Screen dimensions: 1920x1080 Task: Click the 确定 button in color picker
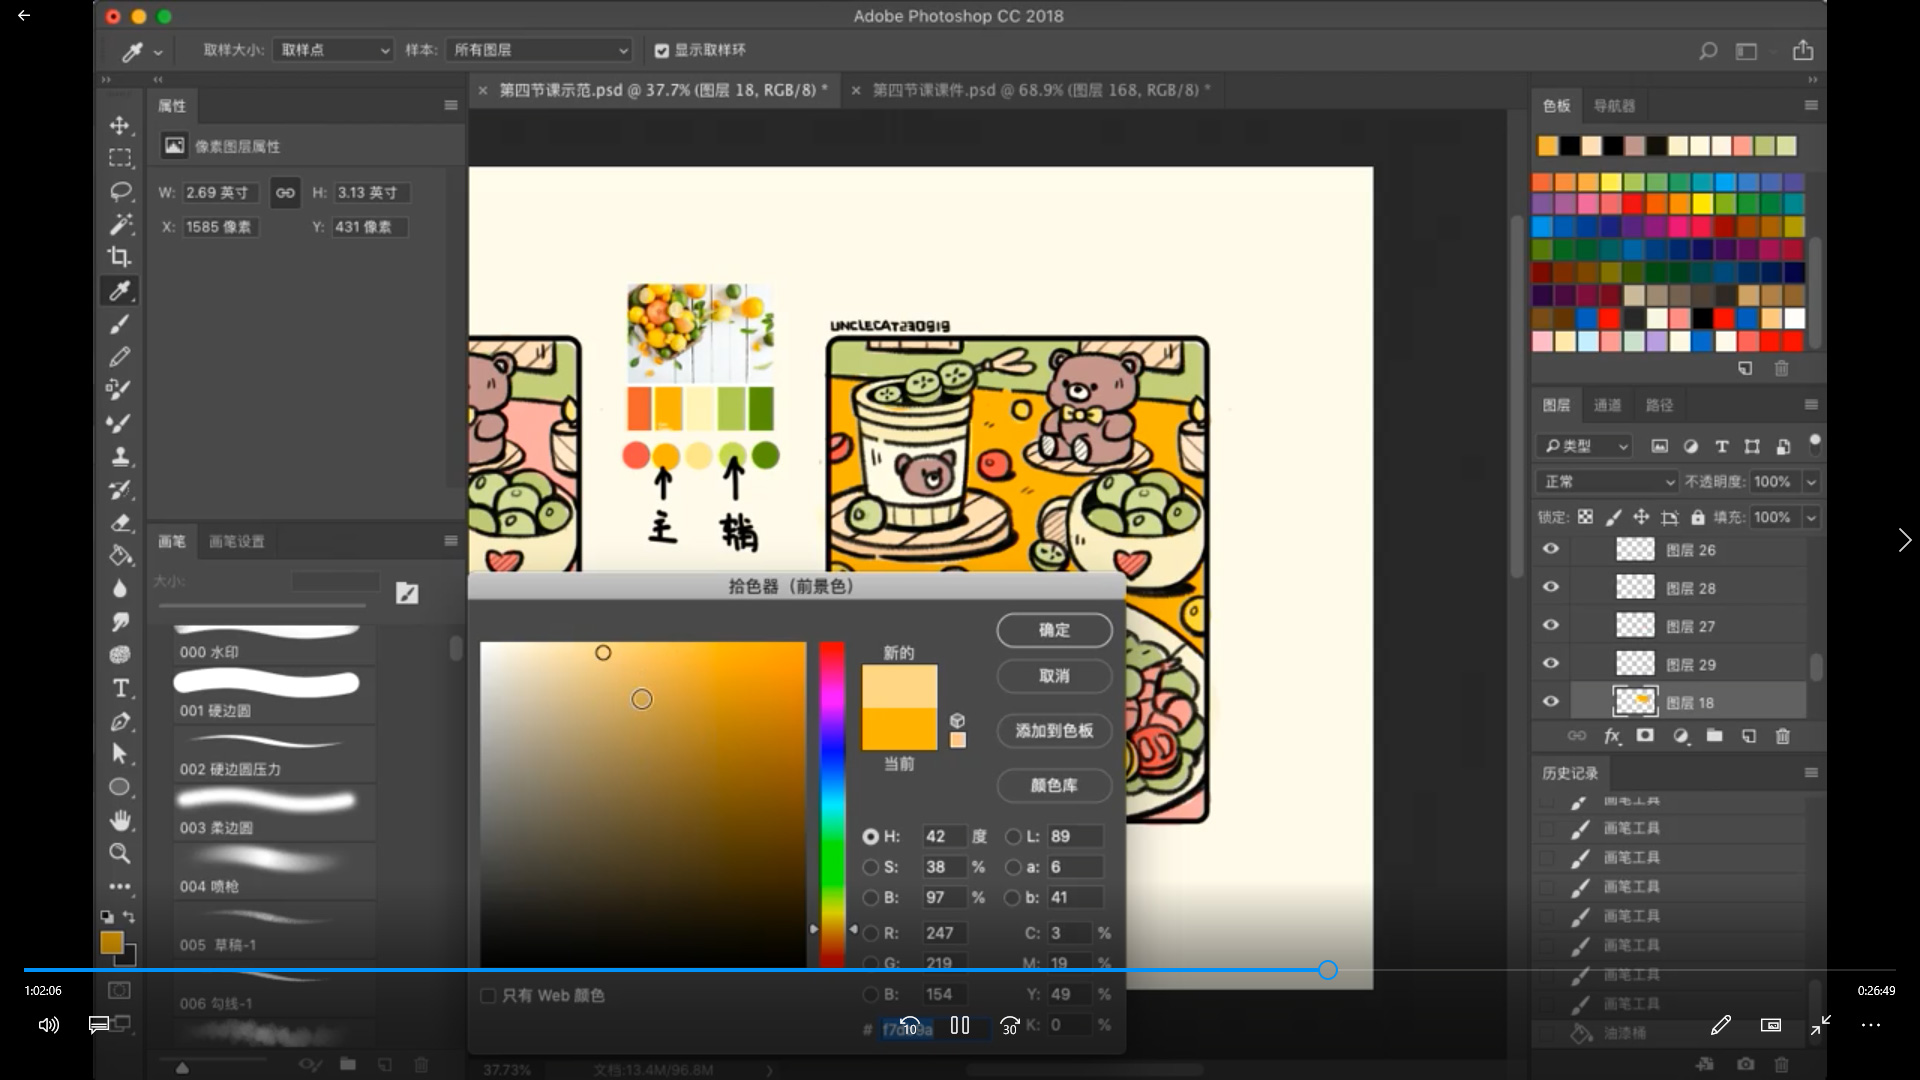1054,630
